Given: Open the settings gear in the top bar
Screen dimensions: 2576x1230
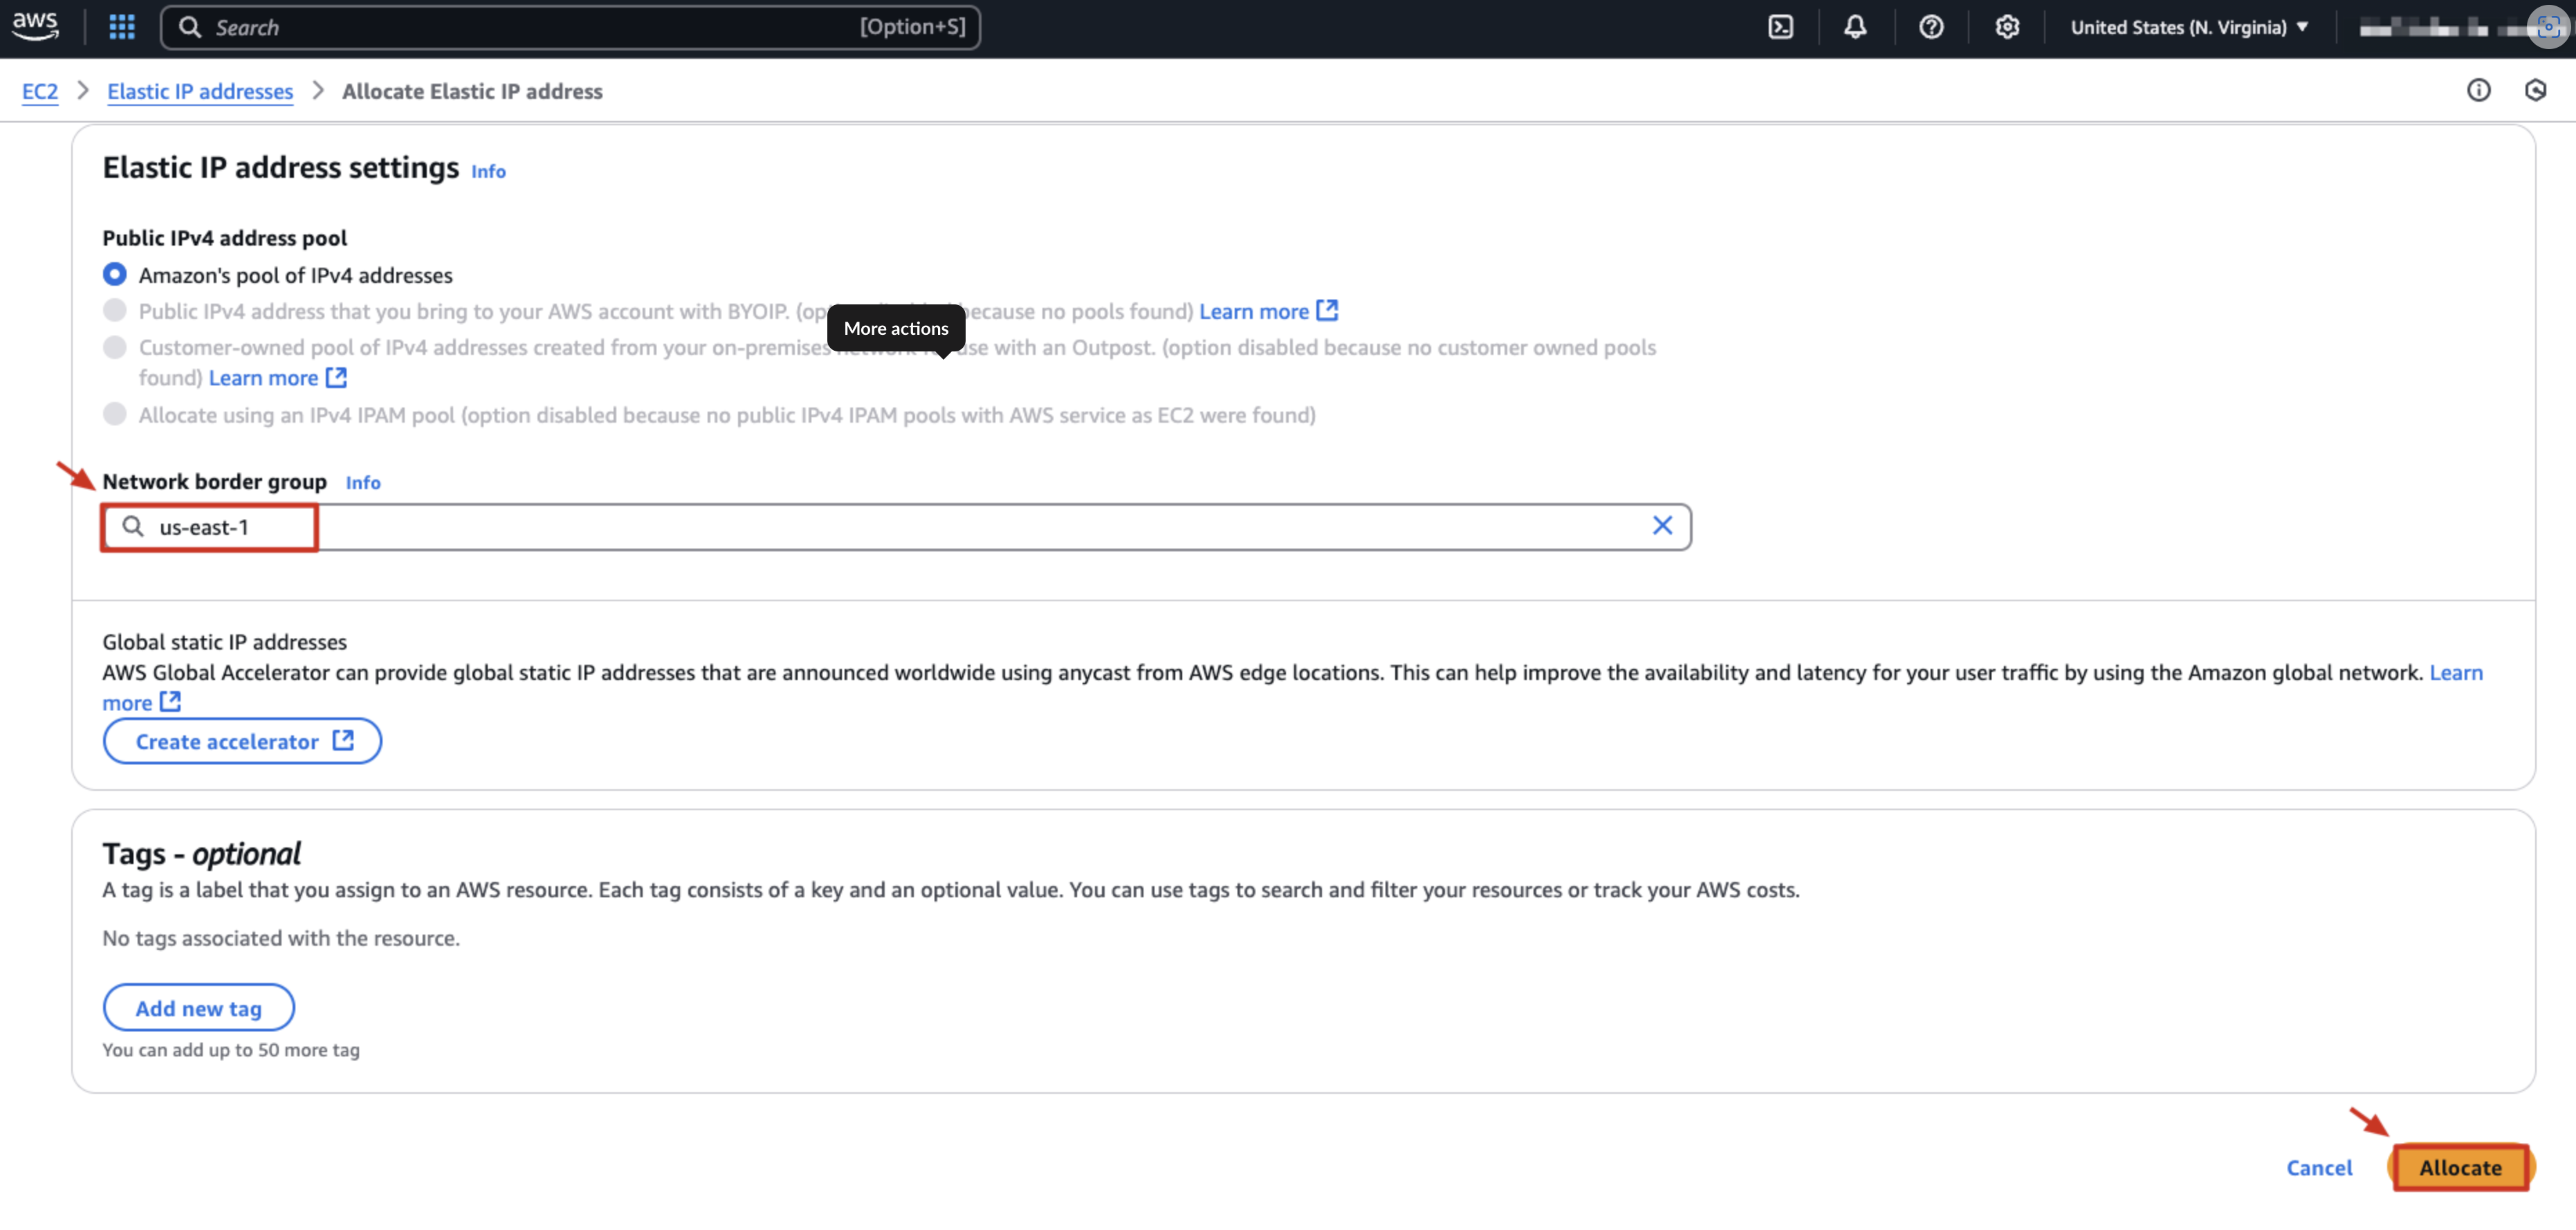Looking at the screenshot, I should click(x=2006, y=27).
